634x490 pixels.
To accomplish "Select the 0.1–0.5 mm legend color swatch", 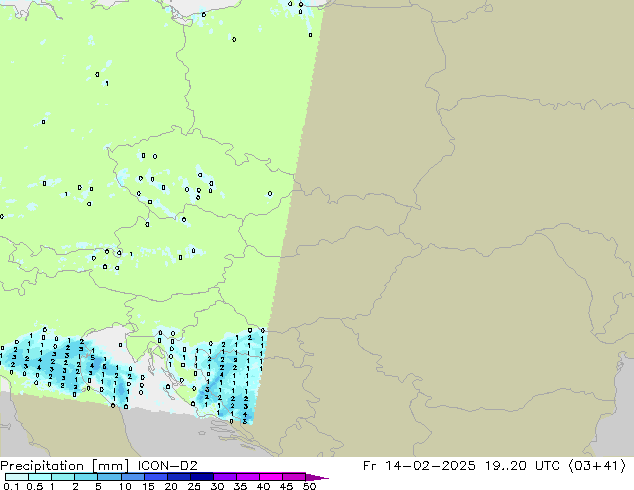I will 17,477.
